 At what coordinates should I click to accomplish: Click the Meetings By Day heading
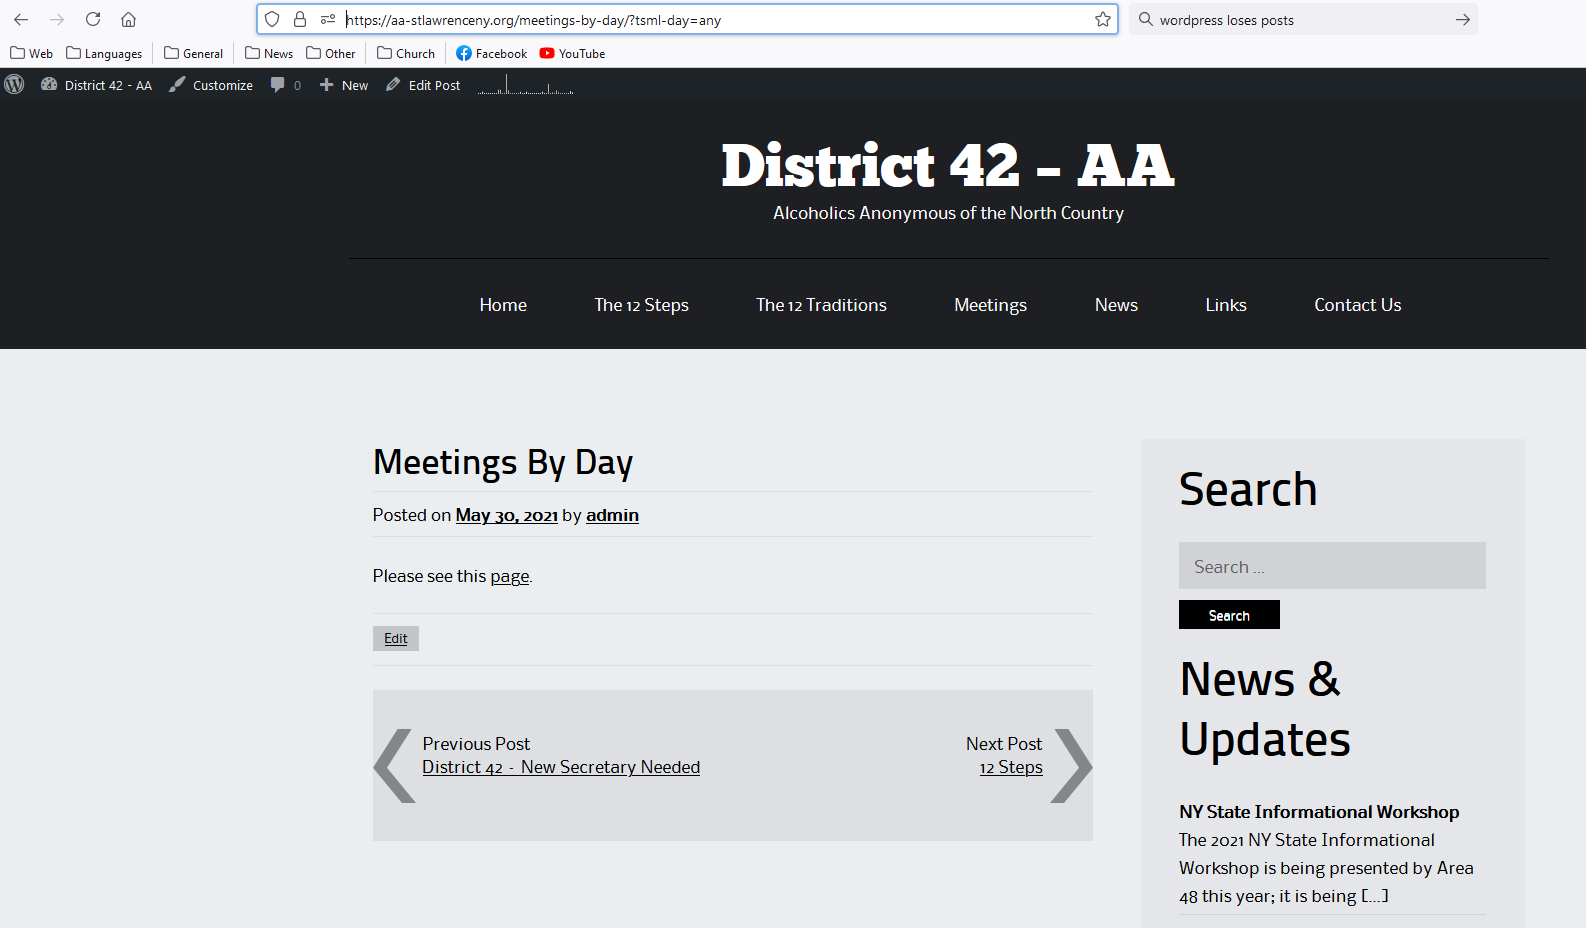[x=503, y=463]
